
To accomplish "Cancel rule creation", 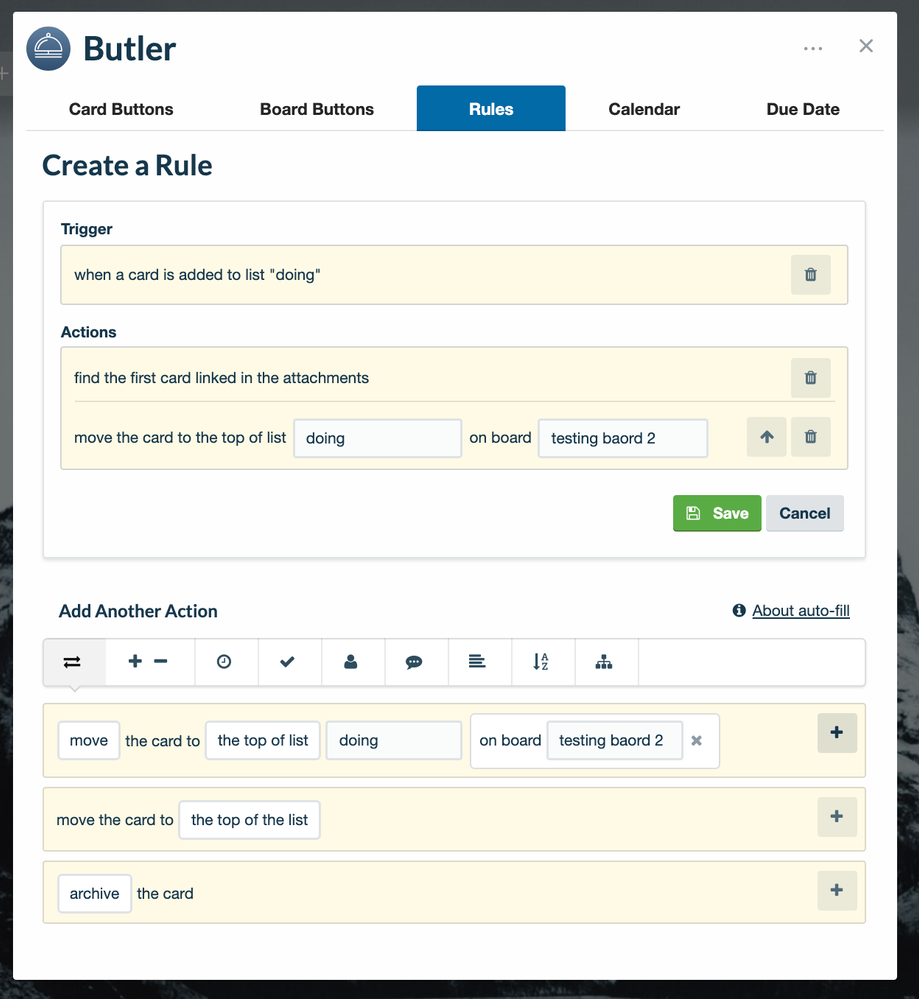I will coord(804,513).
